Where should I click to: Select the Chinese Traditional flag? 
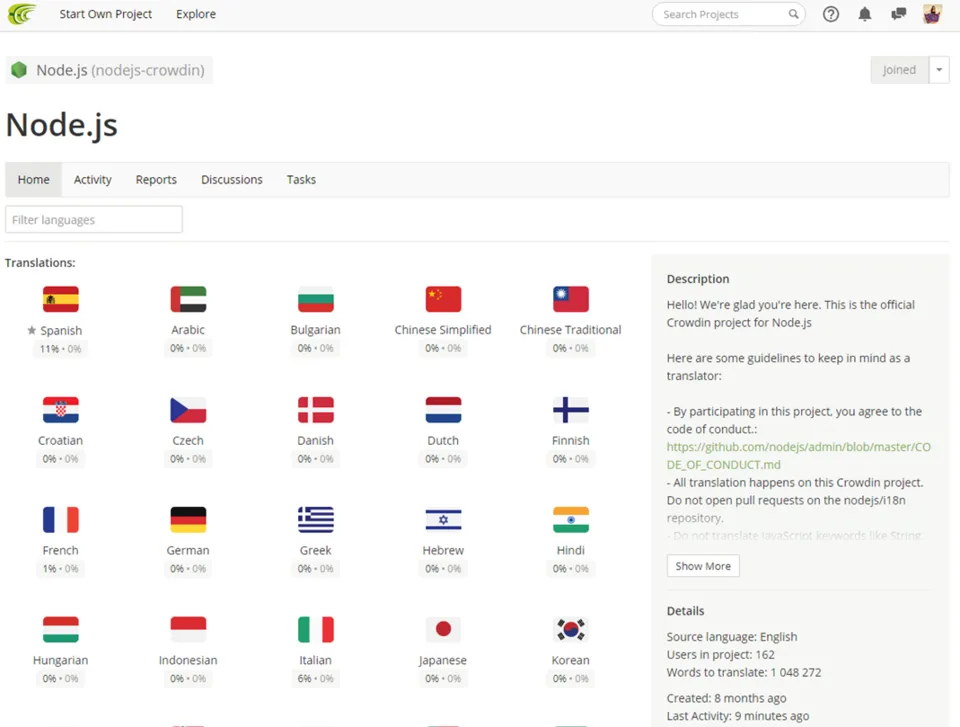point(571,299)
